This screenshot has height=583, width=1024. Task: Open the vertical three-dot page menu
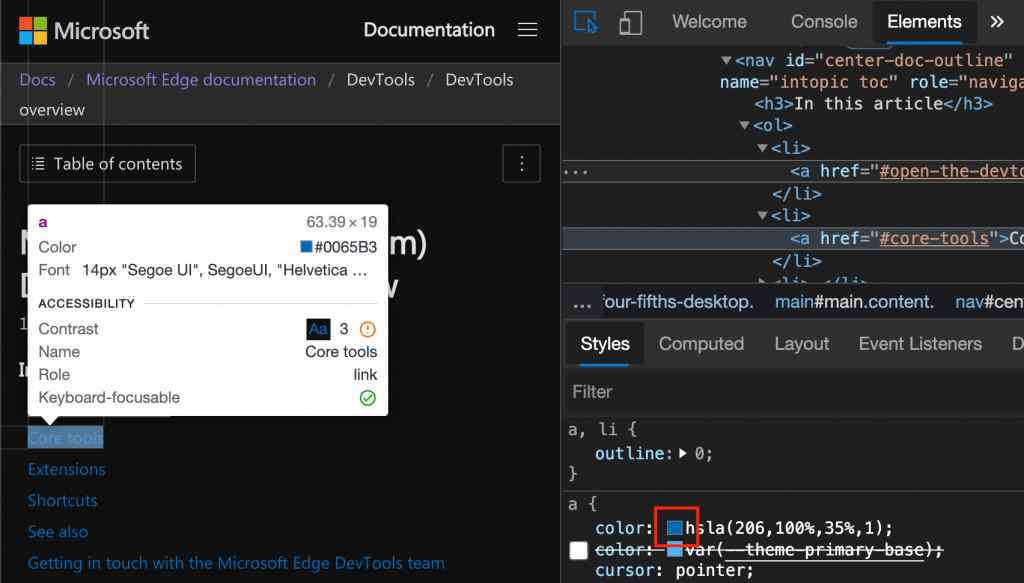521,163
